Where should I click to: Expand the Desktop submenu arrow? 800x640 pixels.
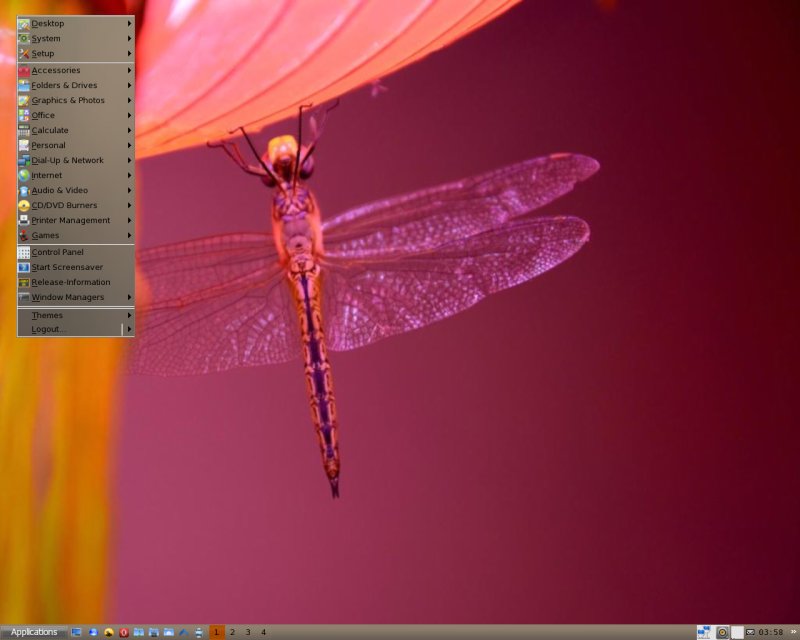point(129,23)
